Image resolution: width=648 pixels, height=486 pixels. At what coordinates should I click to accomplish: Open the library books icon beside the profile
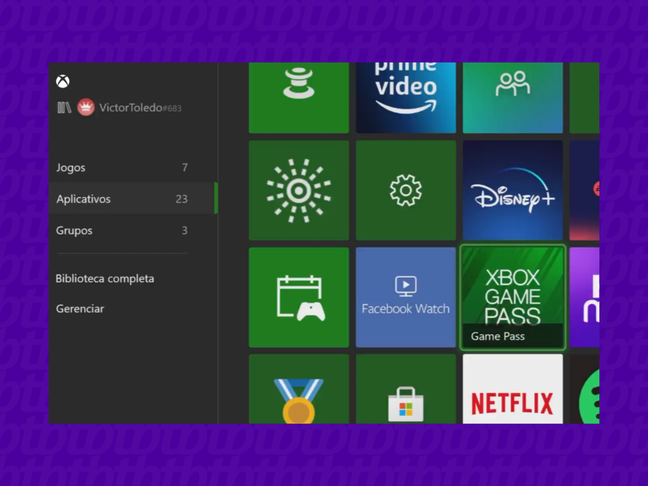(64, 108)
